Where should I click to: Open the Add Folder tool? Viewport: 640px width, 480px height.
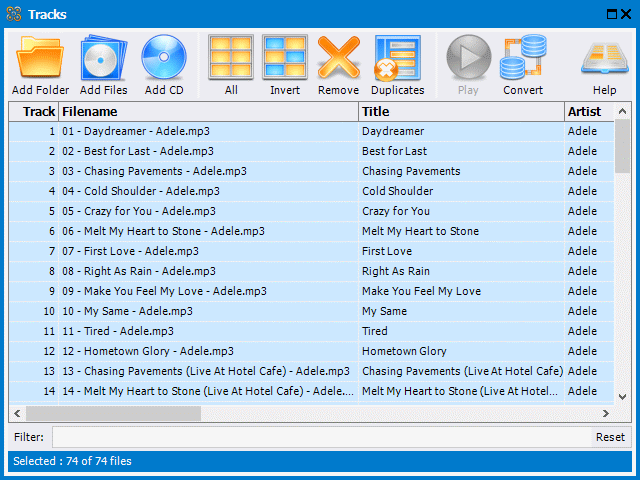(40, 65)
